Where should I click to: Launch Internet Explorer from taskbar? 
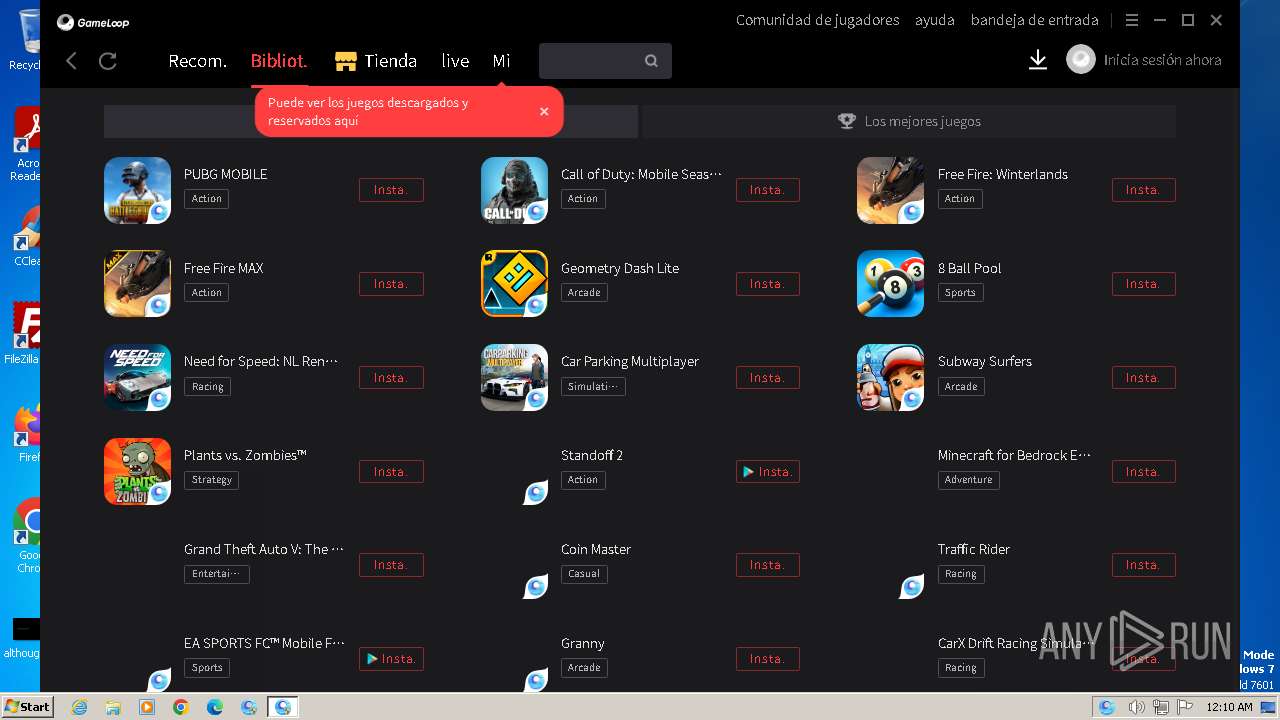(x=79, y=707)
